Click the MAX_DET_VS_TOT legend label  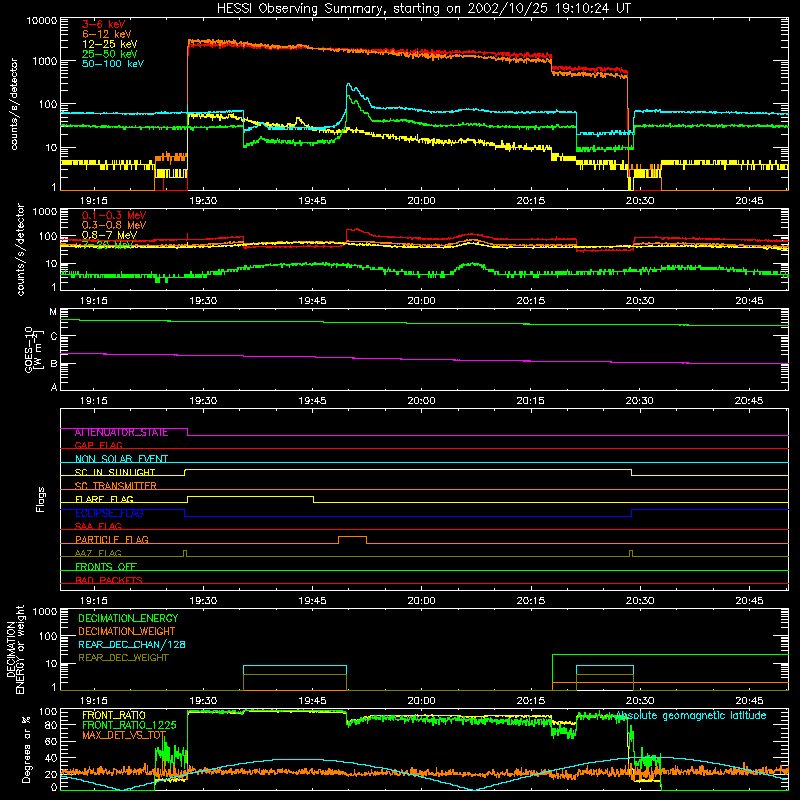click(124, 735)
